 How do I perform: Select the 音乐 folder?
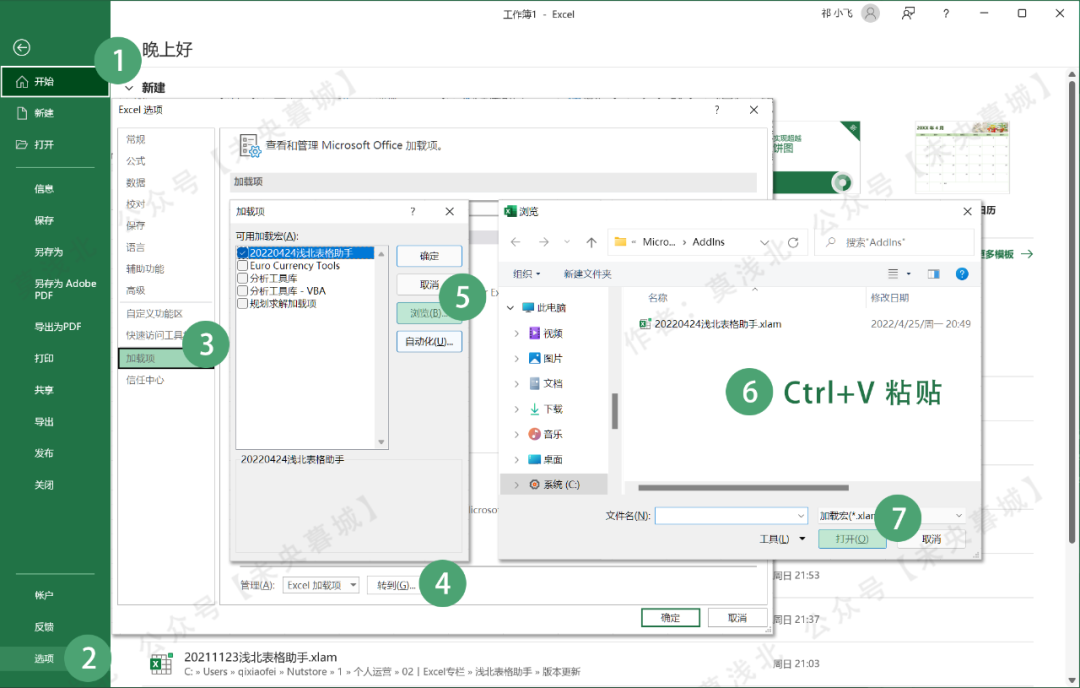[546, 434]
